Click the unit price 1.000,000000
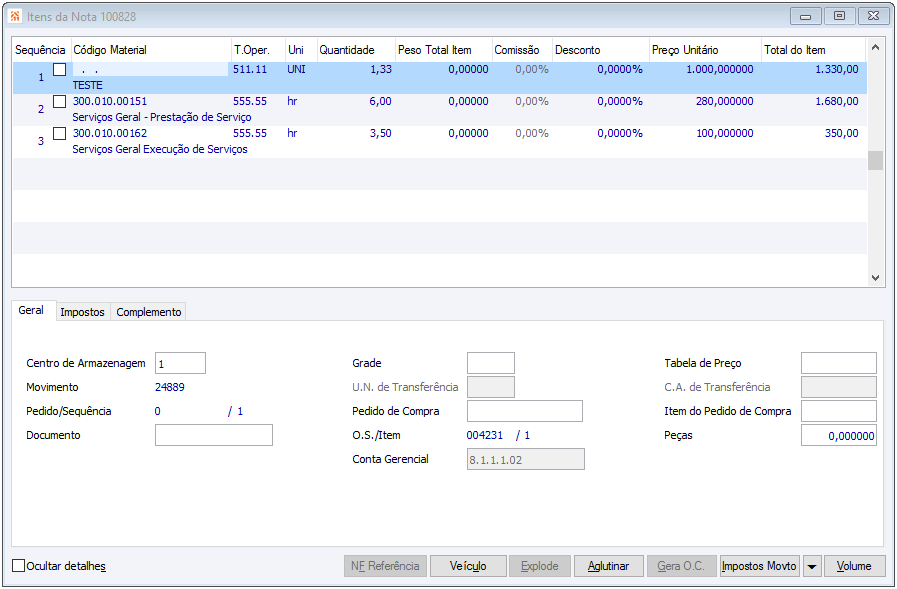This screenshot has height=589, width=897. coord(720,69)
